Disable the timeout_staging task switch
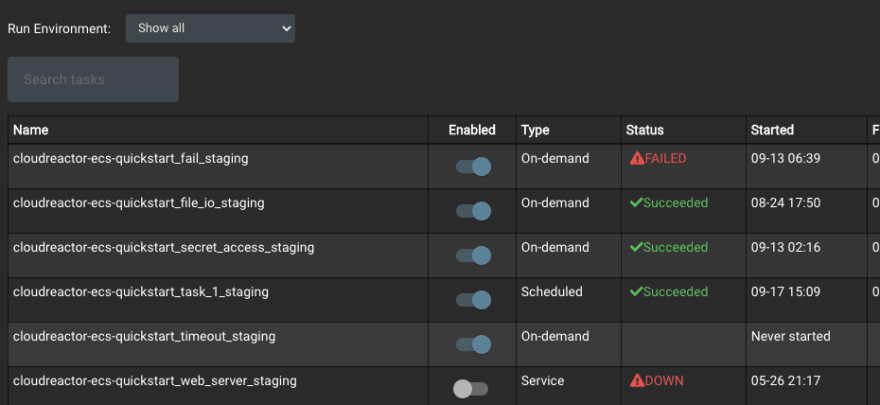This screenshot has width=880, height=405. point(473,344)
